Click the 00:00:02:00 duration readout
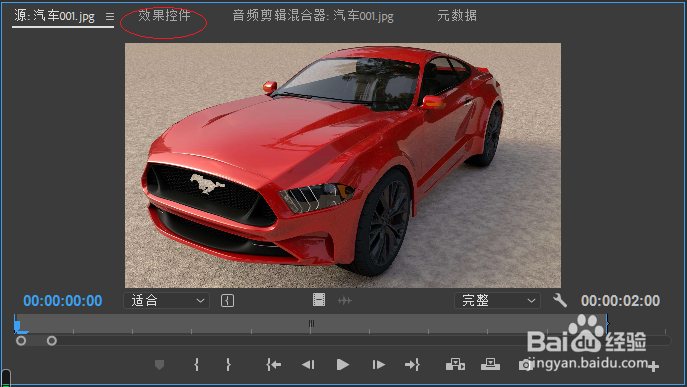 [620, 301]
